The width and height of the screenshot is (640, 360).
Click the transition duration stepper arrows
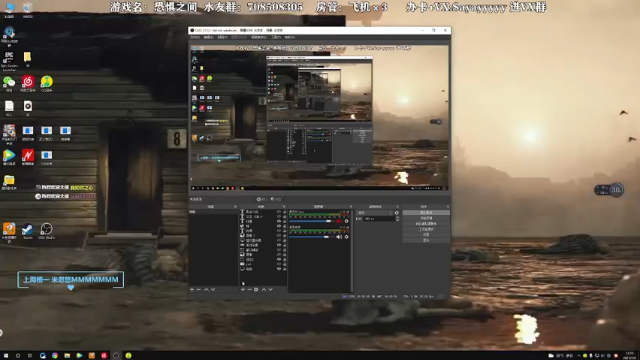tap(398, 219)
